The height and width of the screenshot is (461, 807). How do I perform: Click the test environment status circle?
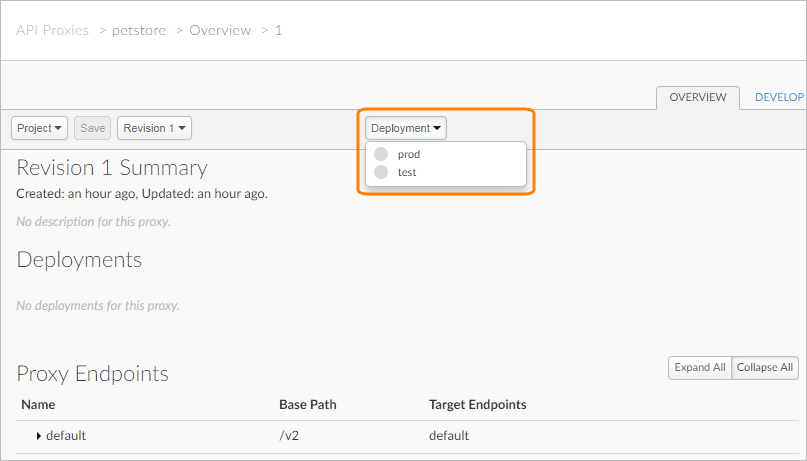pos(381,172)
